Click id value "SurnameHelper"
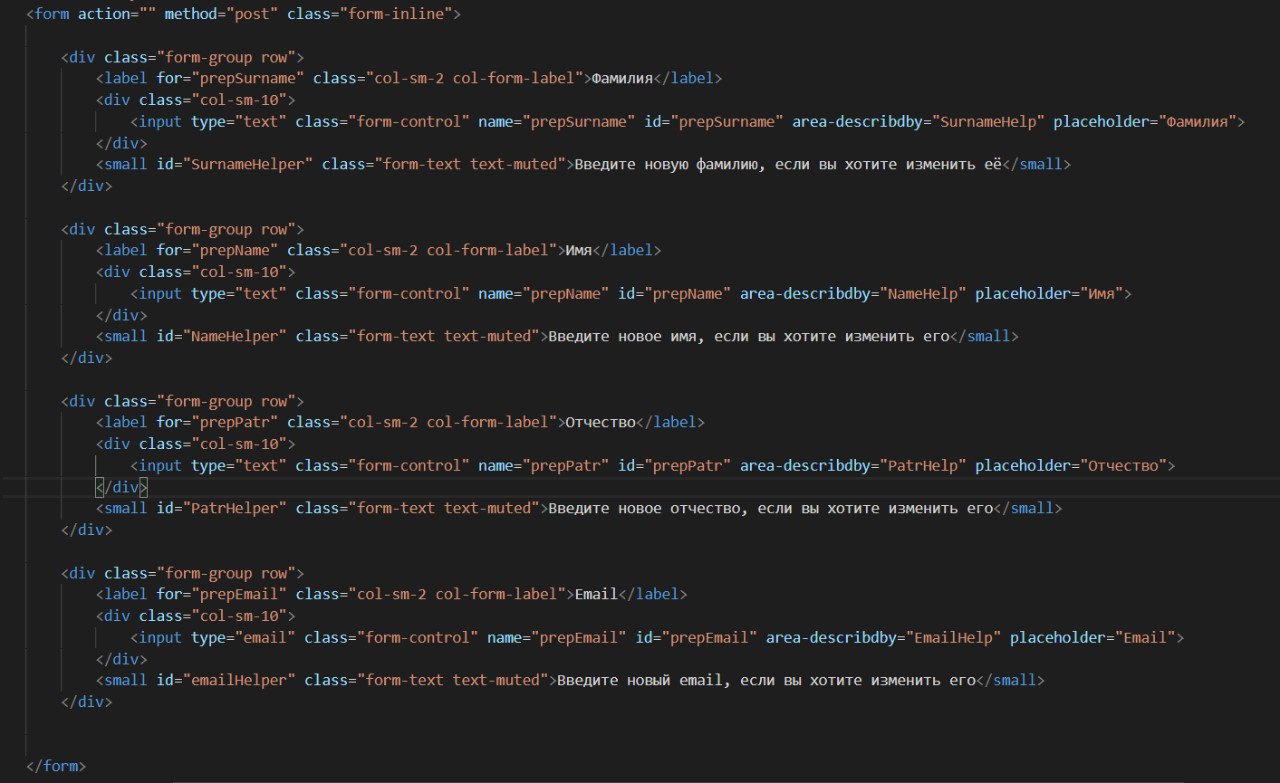The height and width of the screenshot is (783, 1280). pyautogui.click(x=248, y=164)
